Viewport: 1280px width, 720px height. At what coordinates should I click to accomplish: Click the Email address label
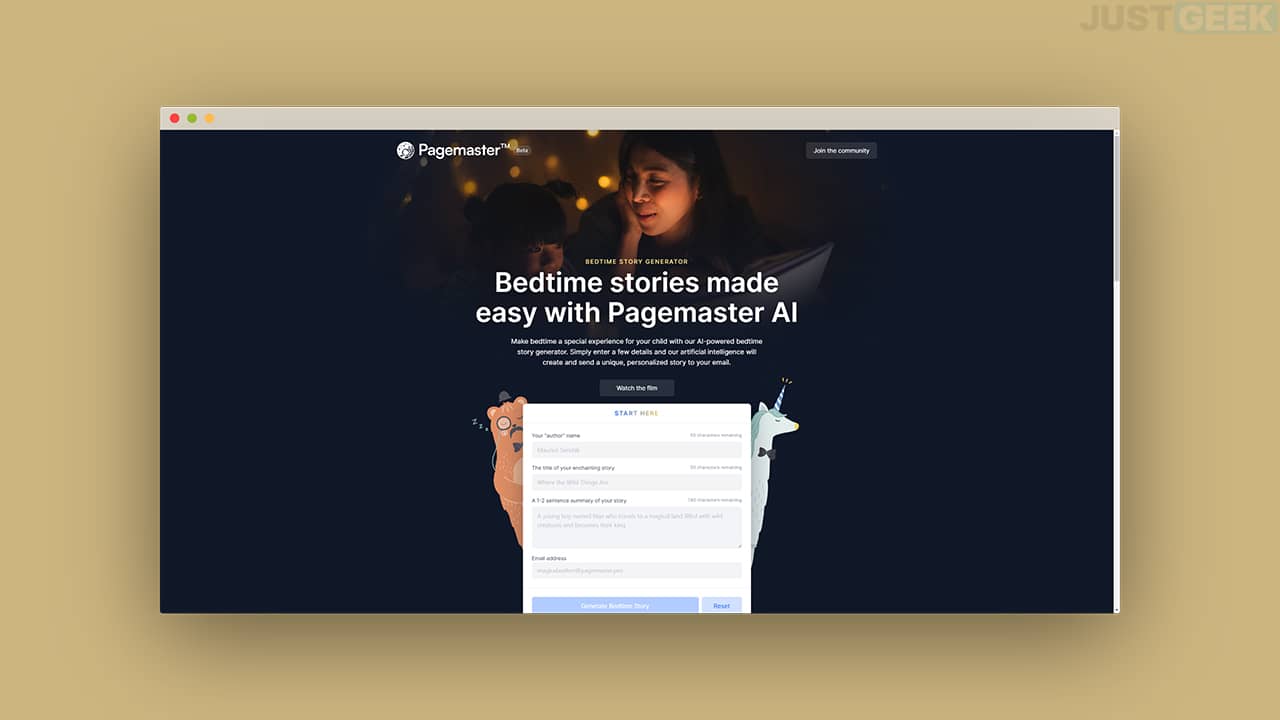click(549, 558)
